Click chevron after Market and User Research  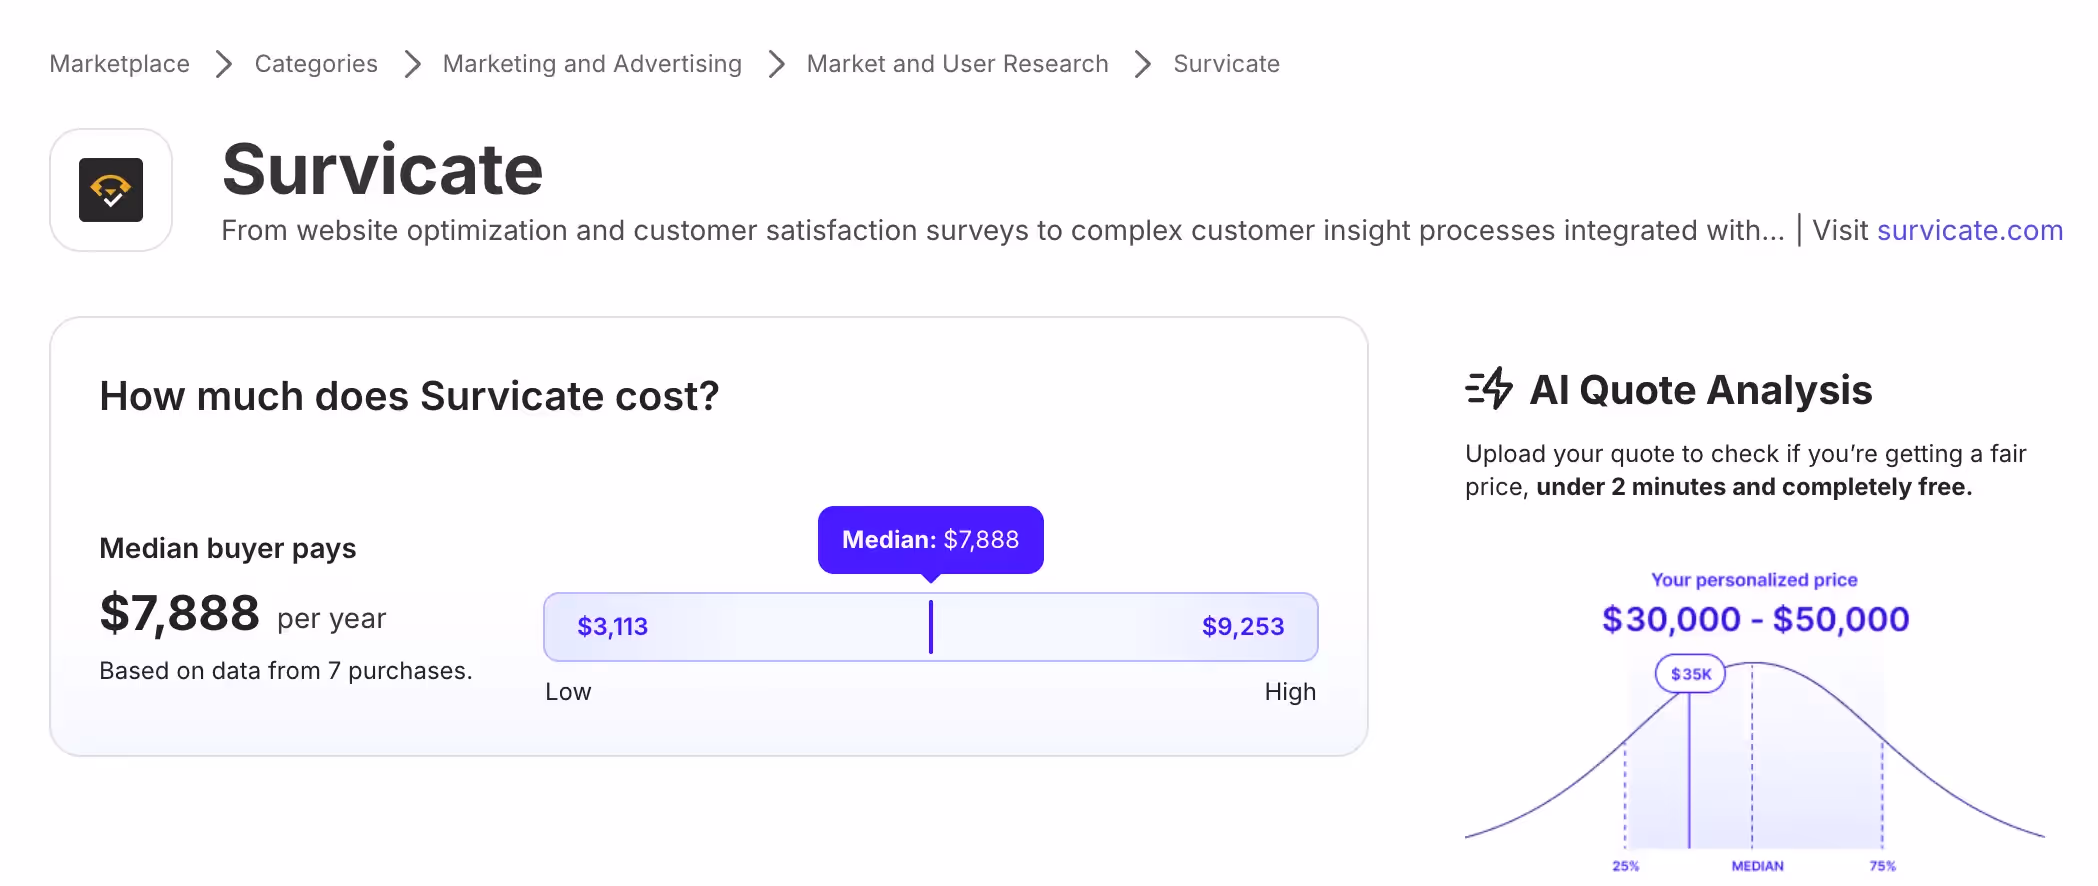click(x=1142, y=64)
